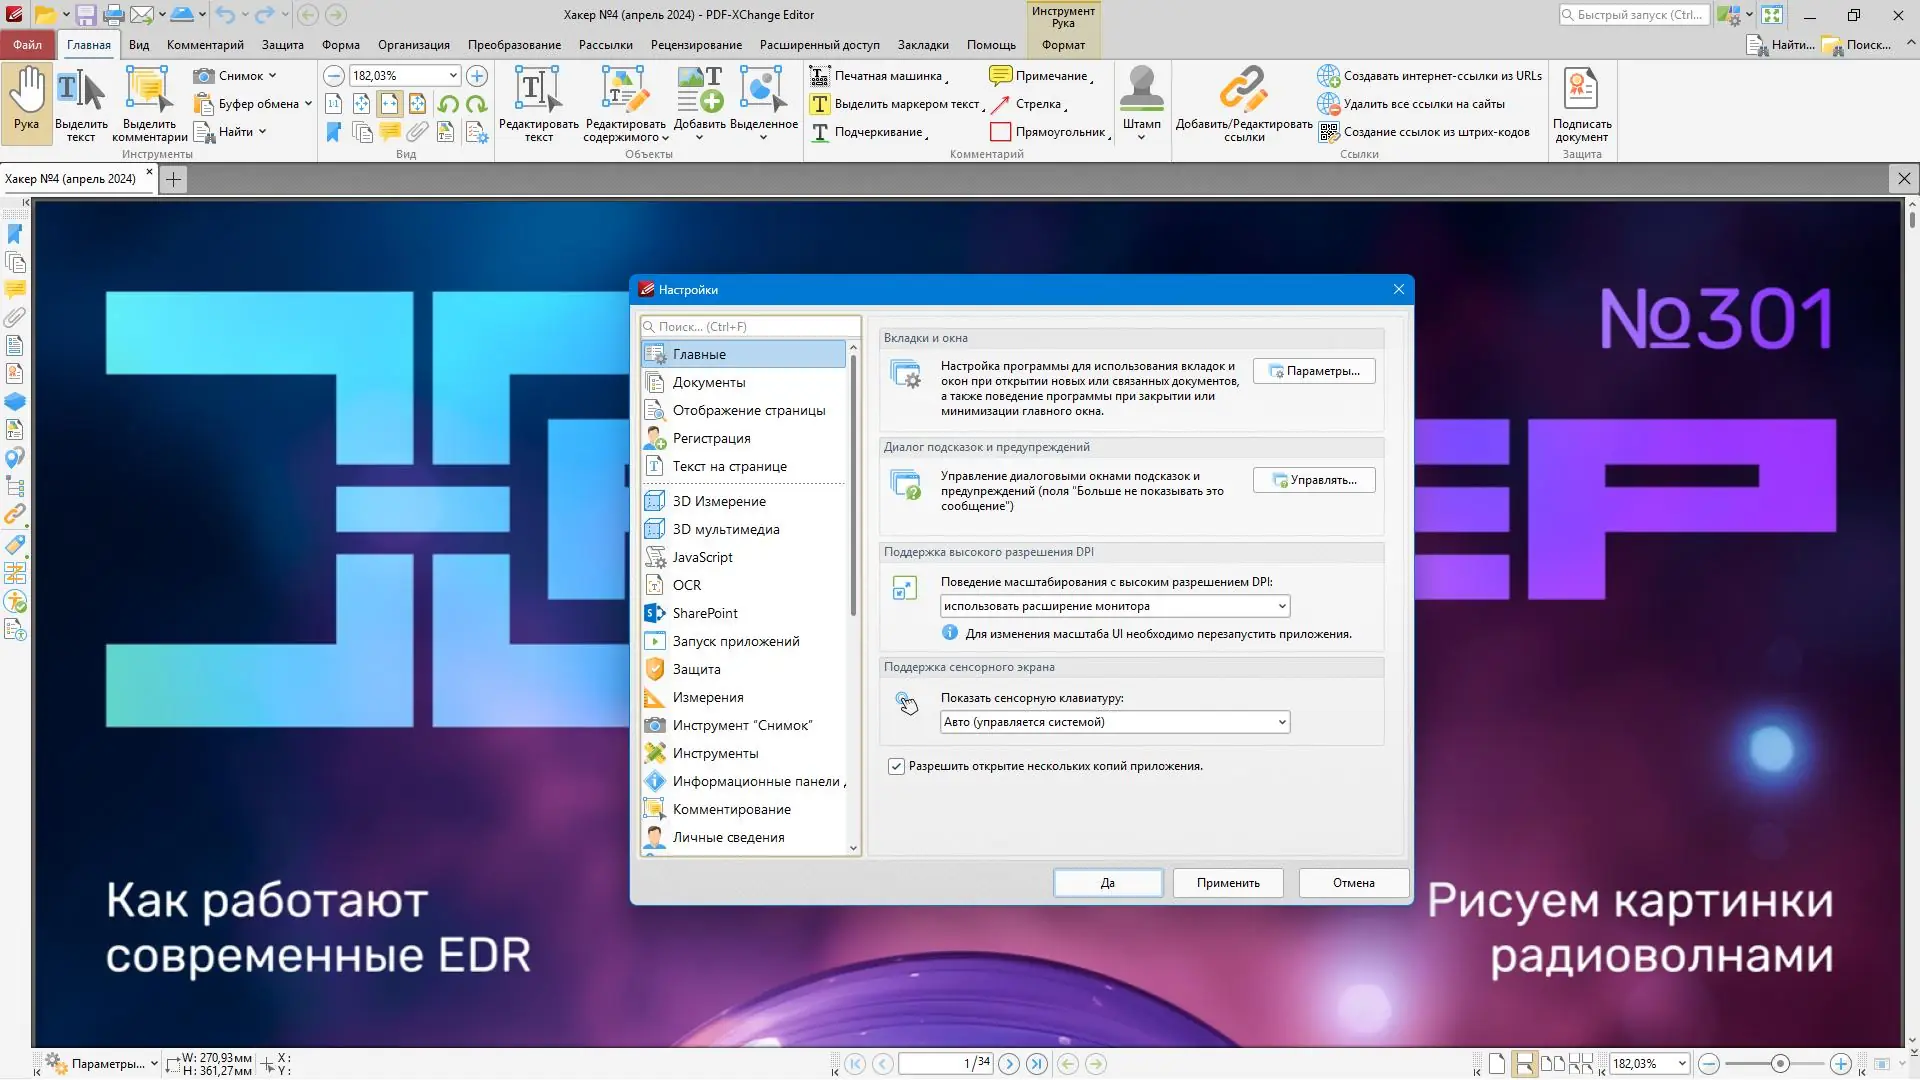Select JavaScript in the settings category list

[702, 557]
